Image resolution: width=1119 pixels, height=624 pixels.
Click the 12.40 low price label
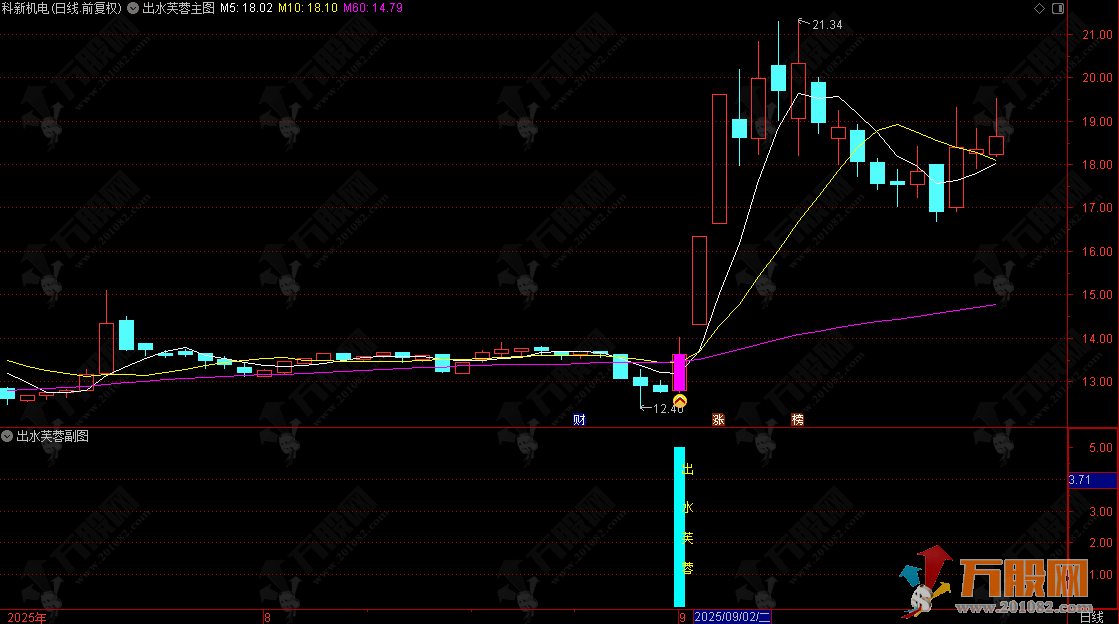669,409
